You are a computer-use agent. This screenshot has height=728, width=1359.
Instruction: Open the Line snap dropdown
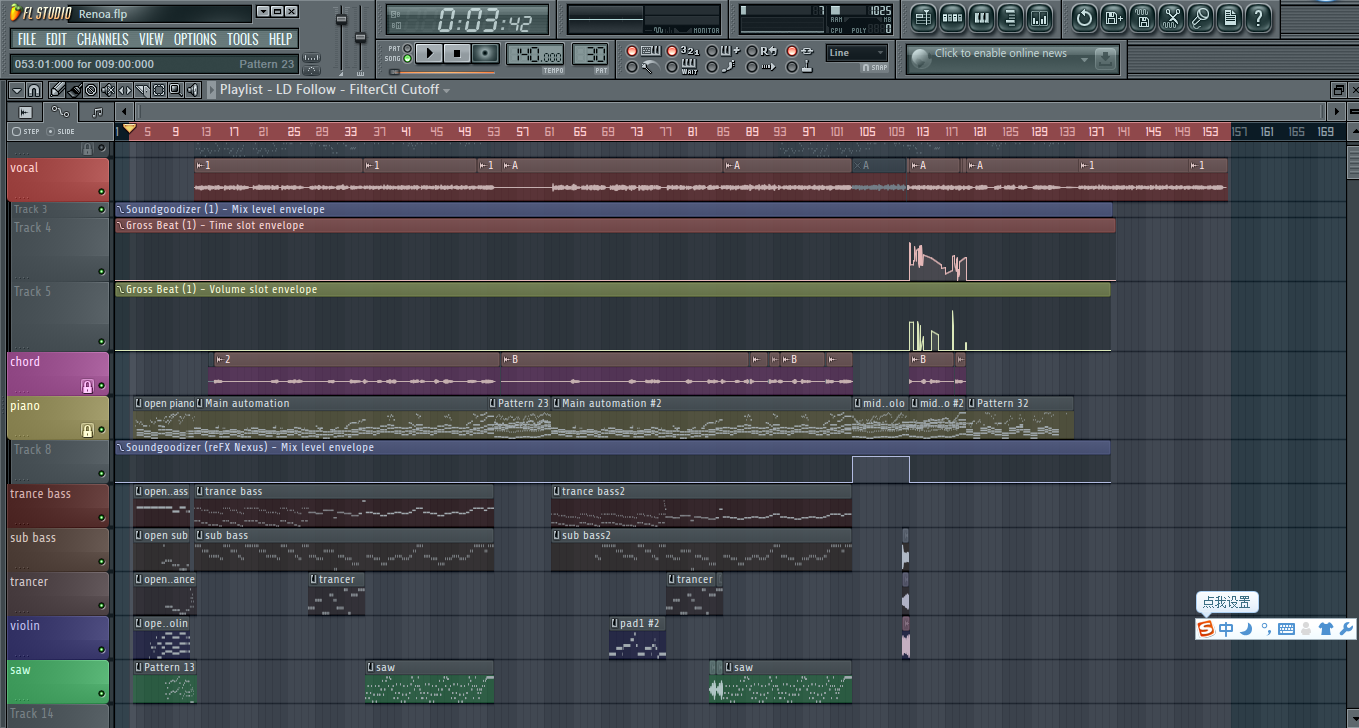[857, 53]
